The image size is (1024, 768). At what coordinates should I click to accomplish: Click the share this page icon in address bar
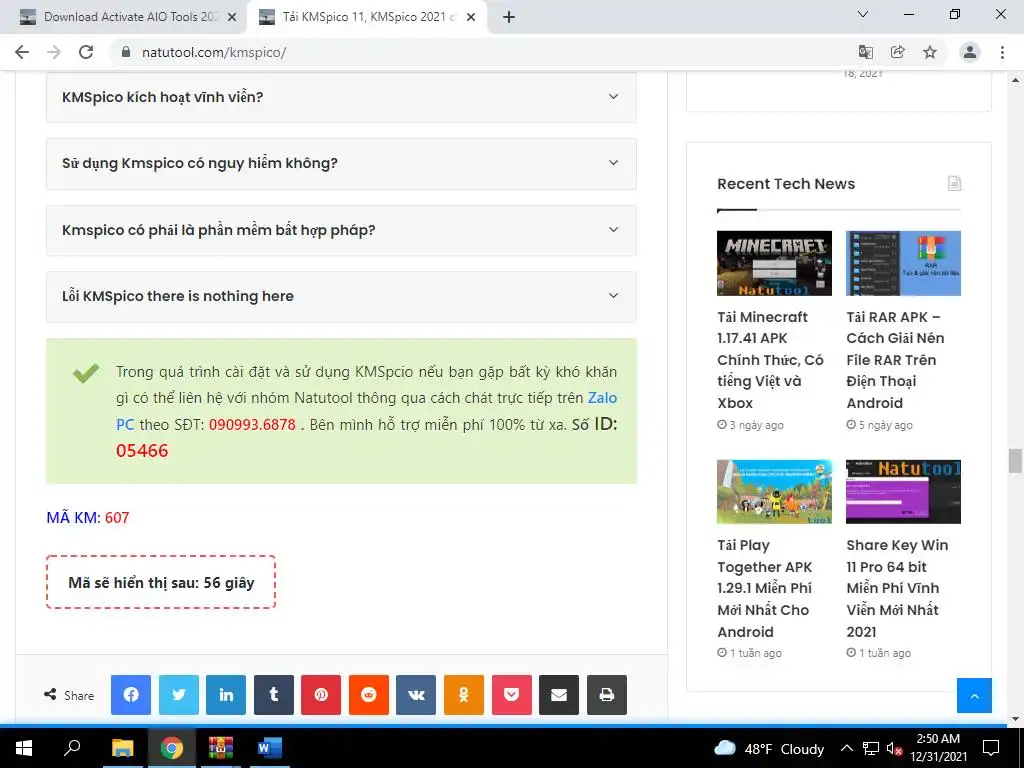pyautogui.click(x=897, y=52)
